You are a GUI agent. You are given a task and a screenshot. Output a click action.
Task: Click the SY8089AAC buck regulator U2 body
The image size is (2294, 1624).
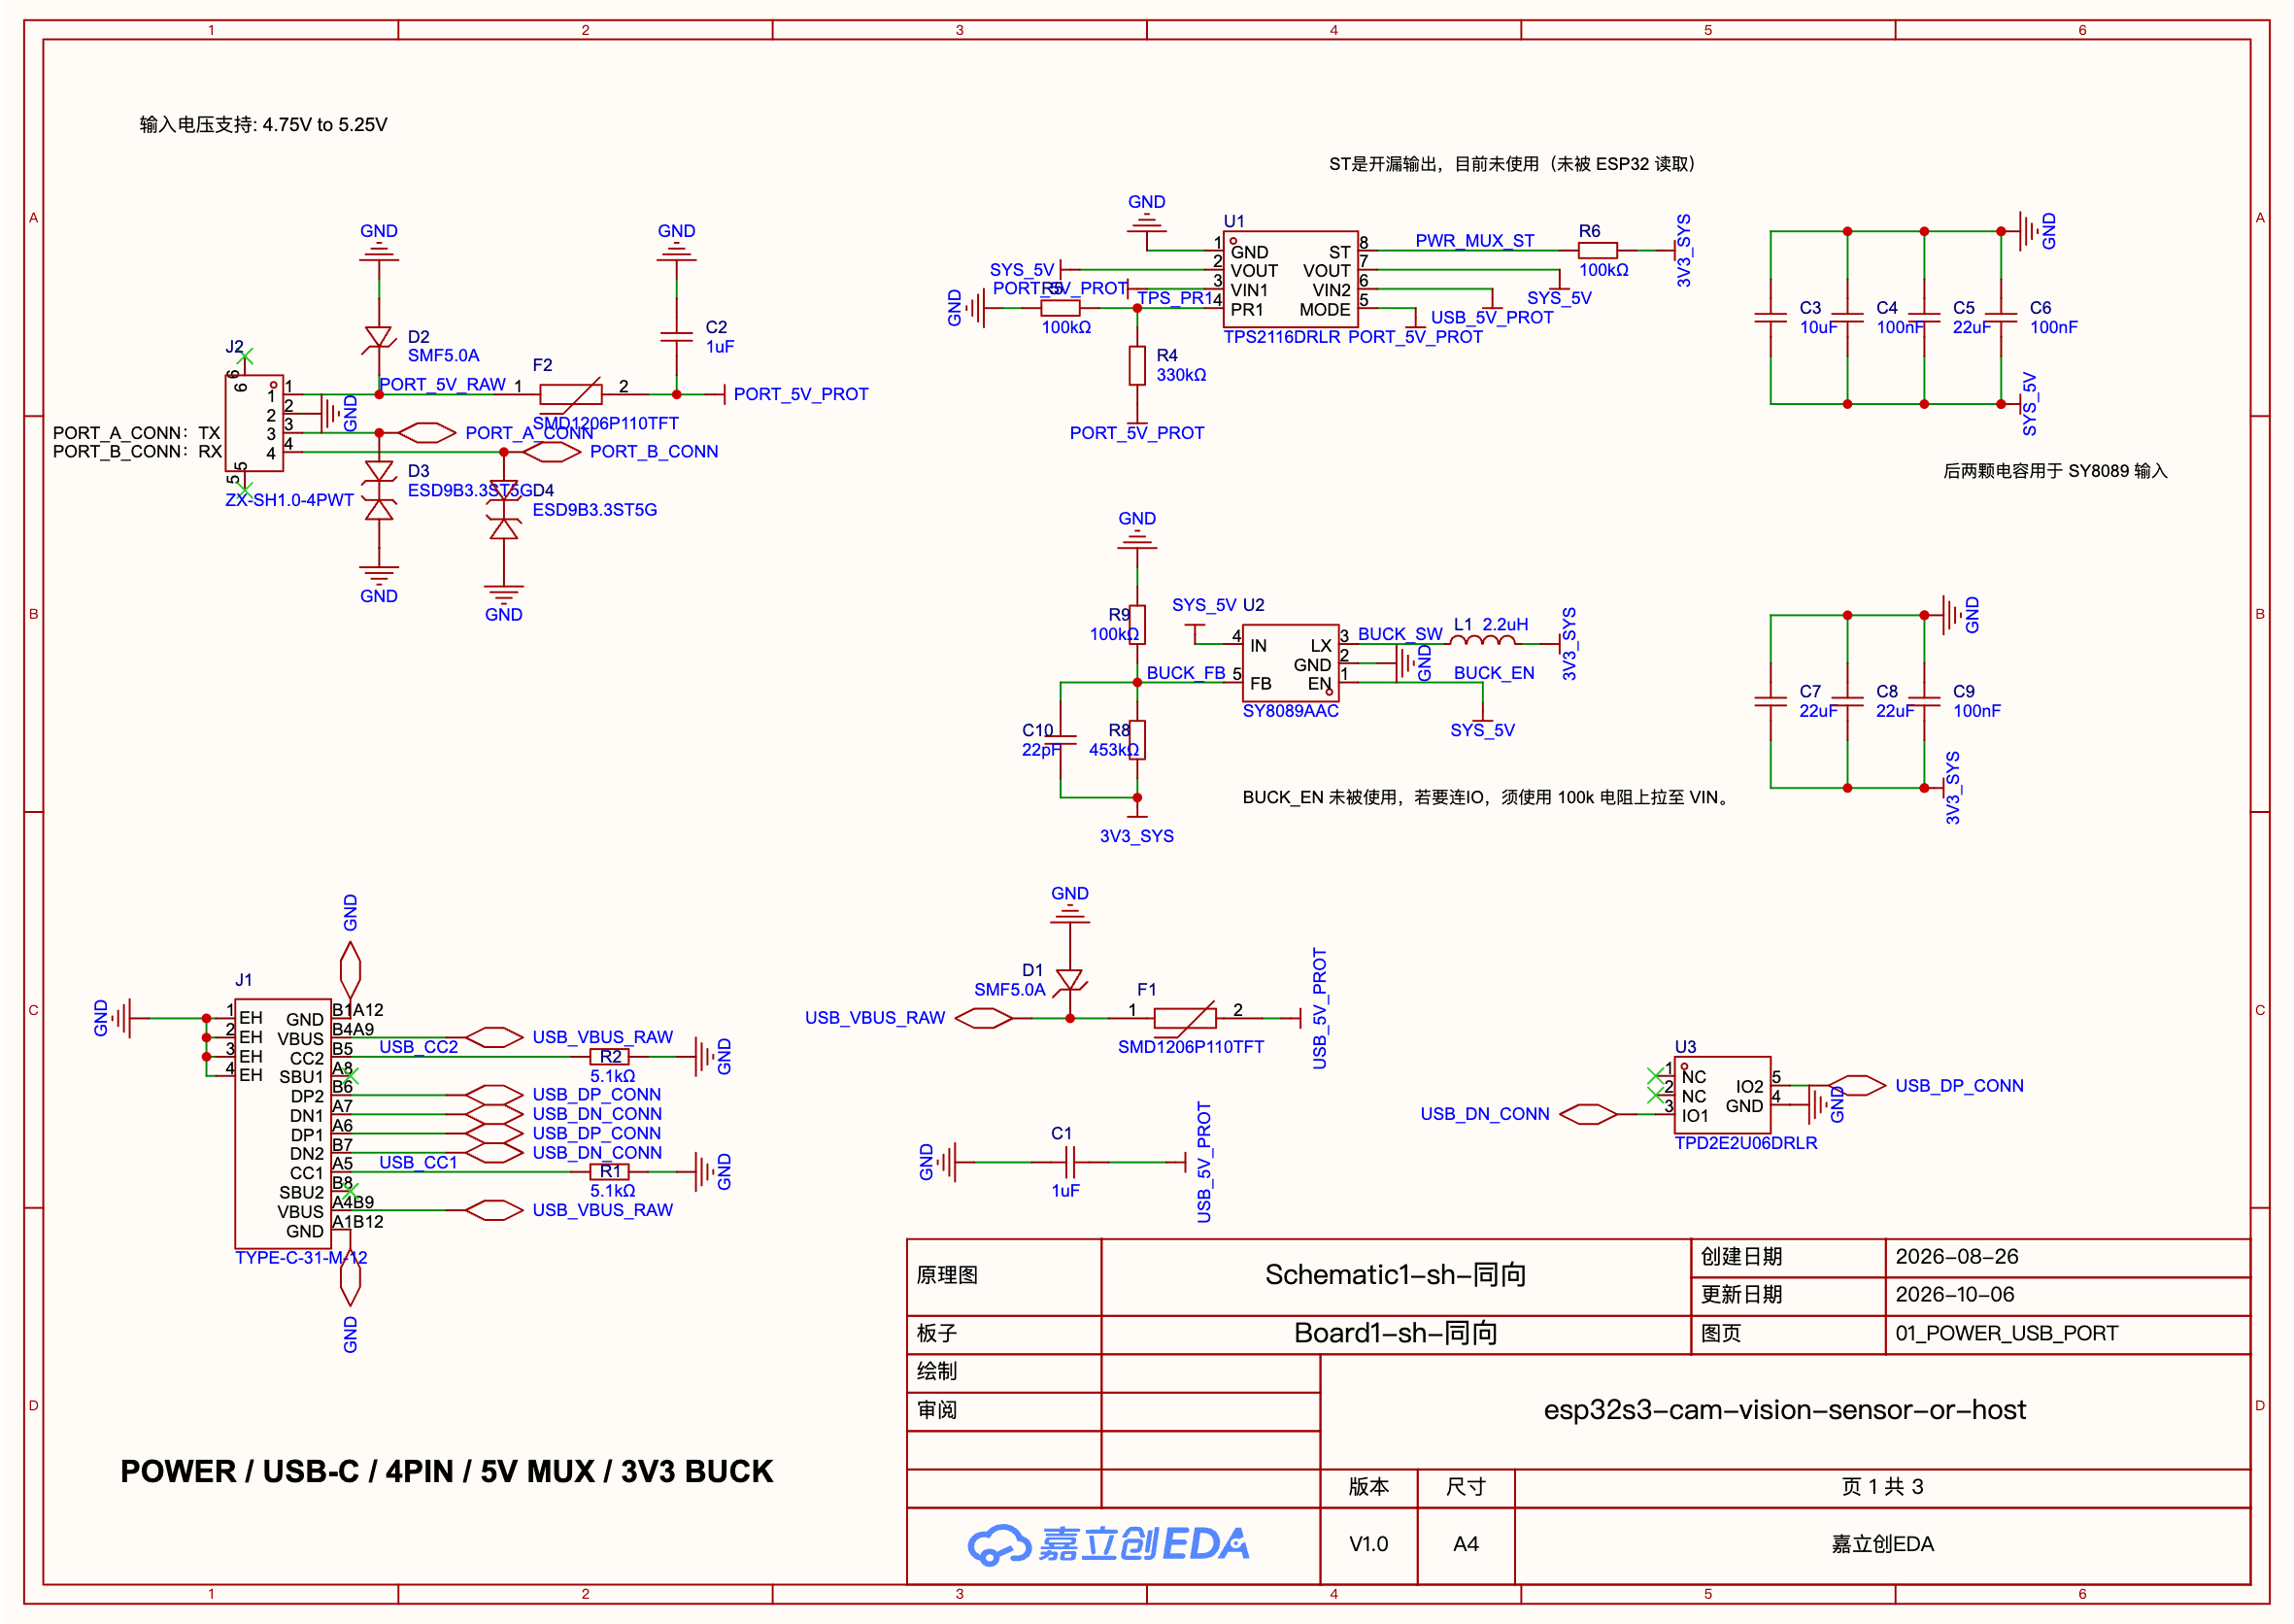tap(1290, 663)
